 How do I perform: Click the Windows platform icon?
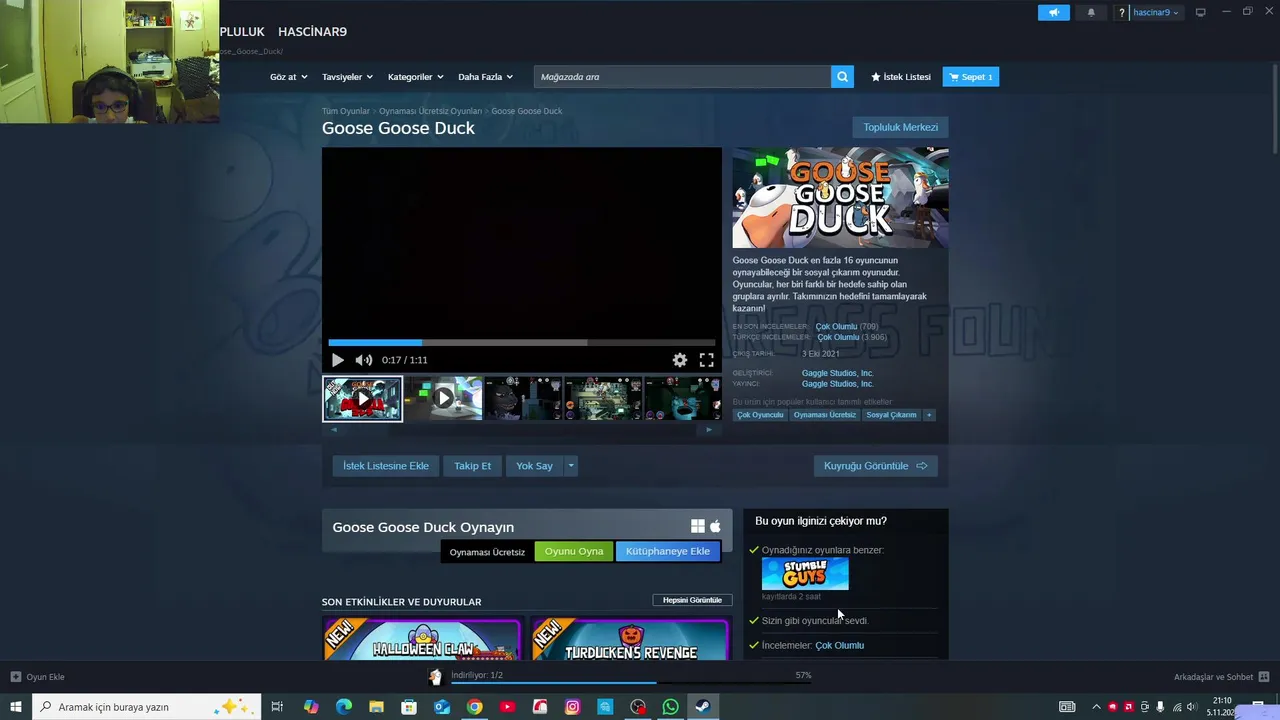697,527
